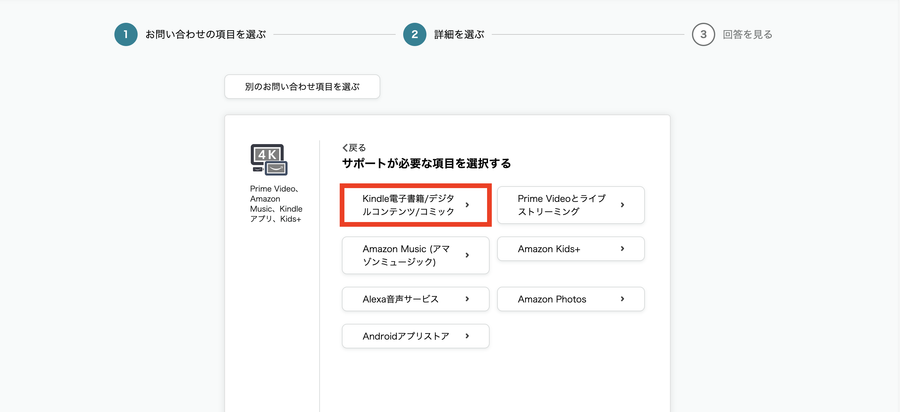Select Androidアプリストア option
Image resolution: width=900 pixels, height=412 pixels.
click(x=416, y=336)
